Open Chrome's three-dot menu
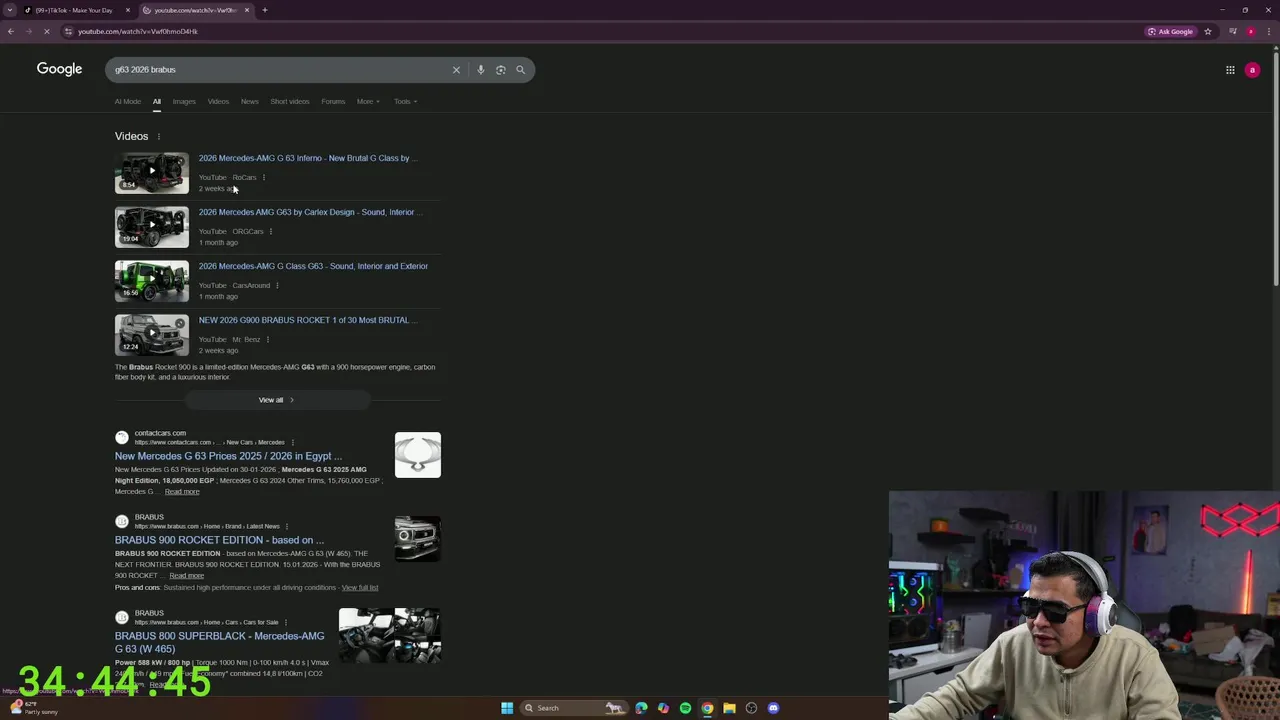1280x720 pixels. pos(1267,31)
